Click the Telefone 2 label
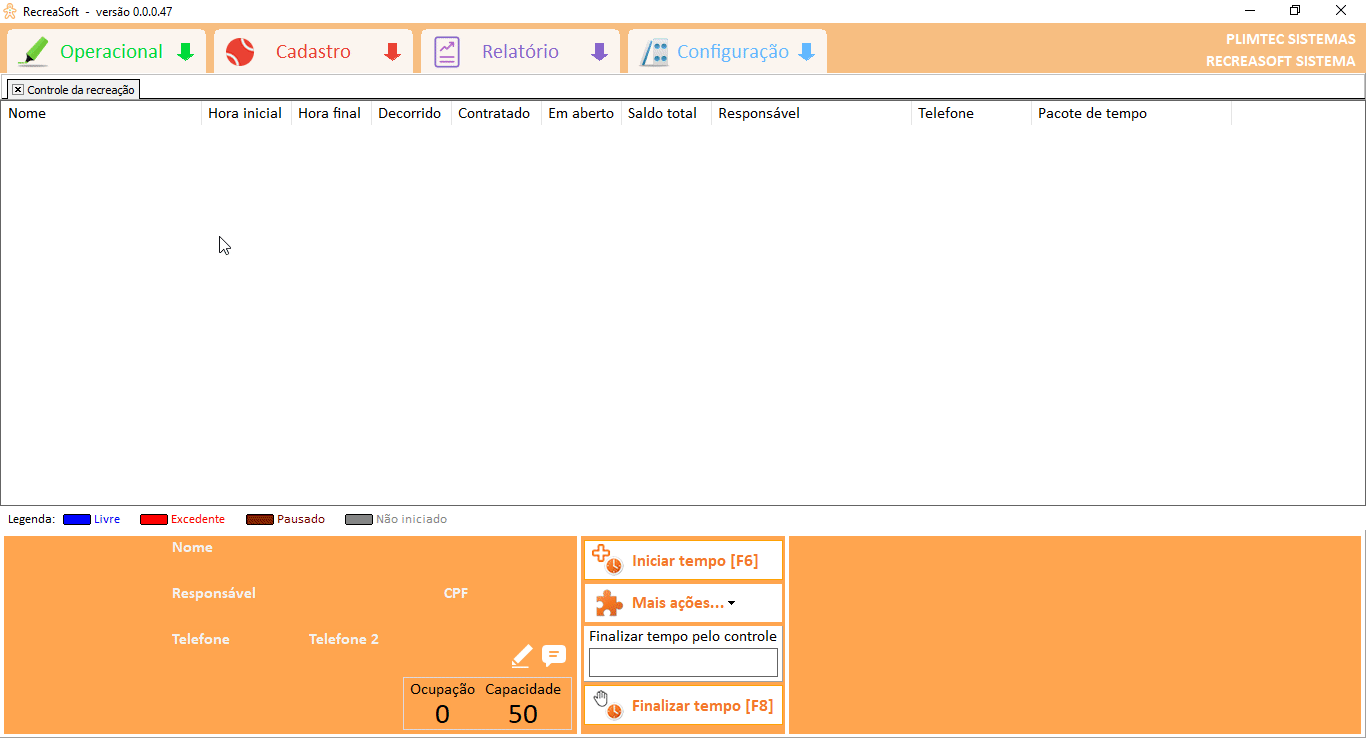Image resolution: width=1366 pixels, height=738 pixels. click(x=344, y=639)
